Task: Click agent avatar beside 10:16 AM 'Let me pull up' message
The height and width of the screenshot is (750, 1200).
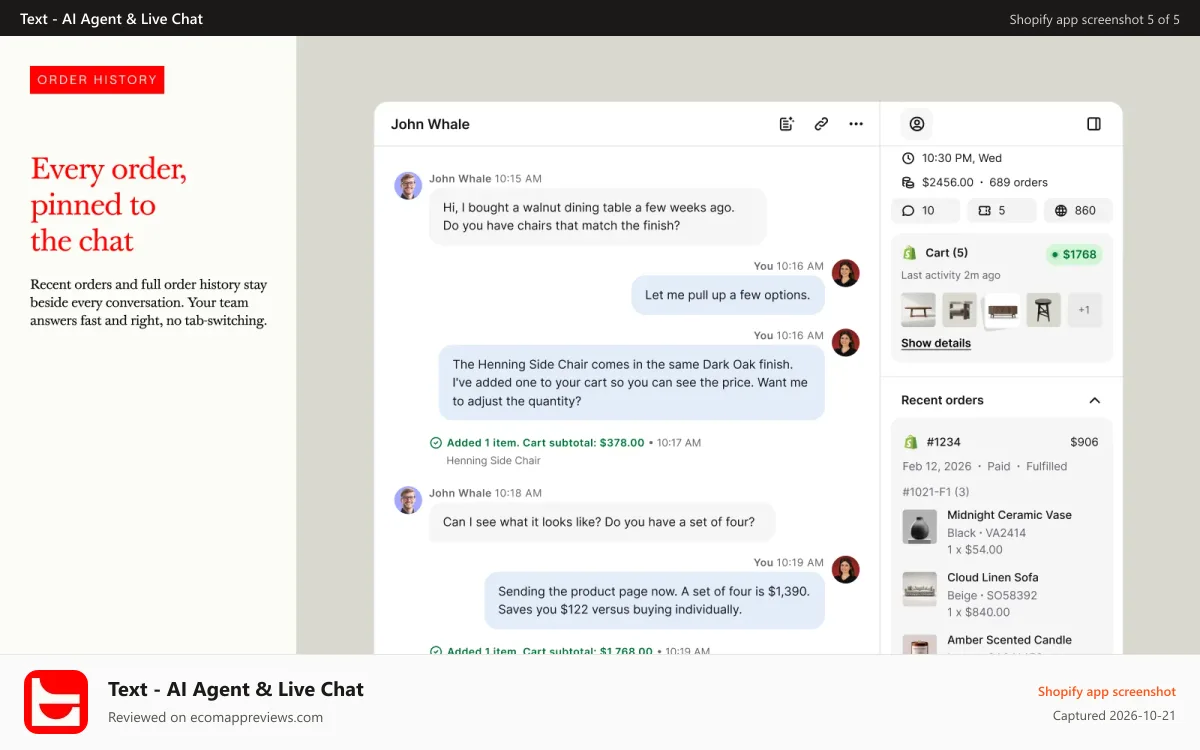Action: pos(846,273)
